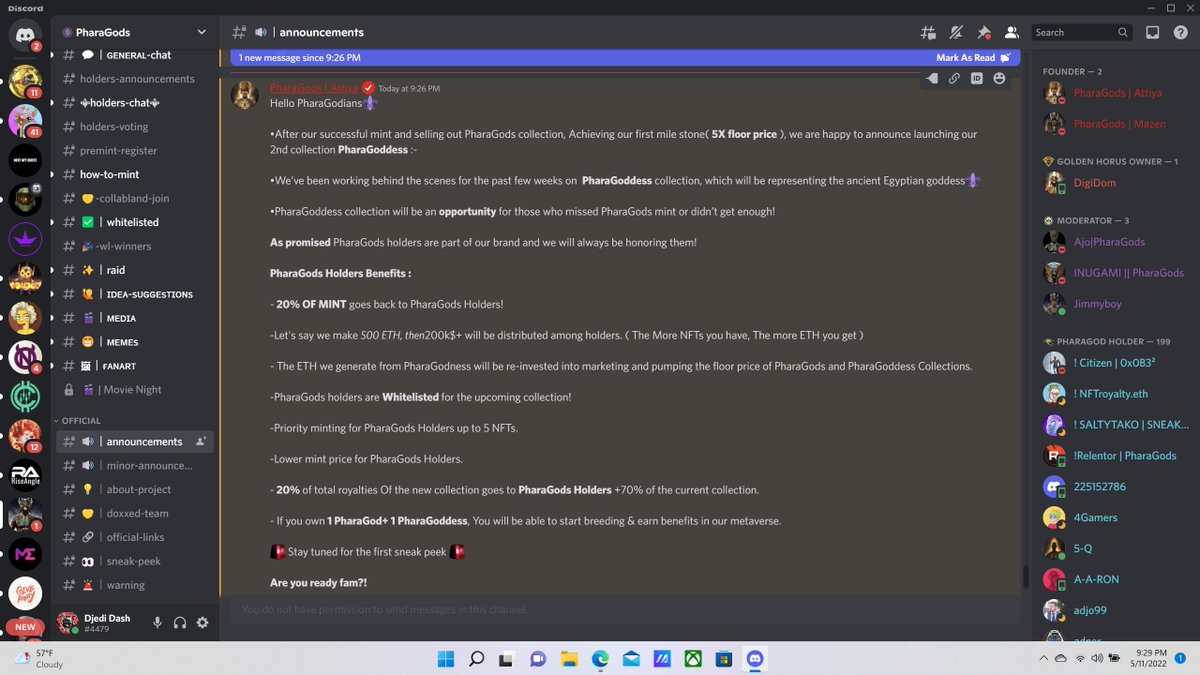Click the NEW unread mentions pill

click(25, 627)
